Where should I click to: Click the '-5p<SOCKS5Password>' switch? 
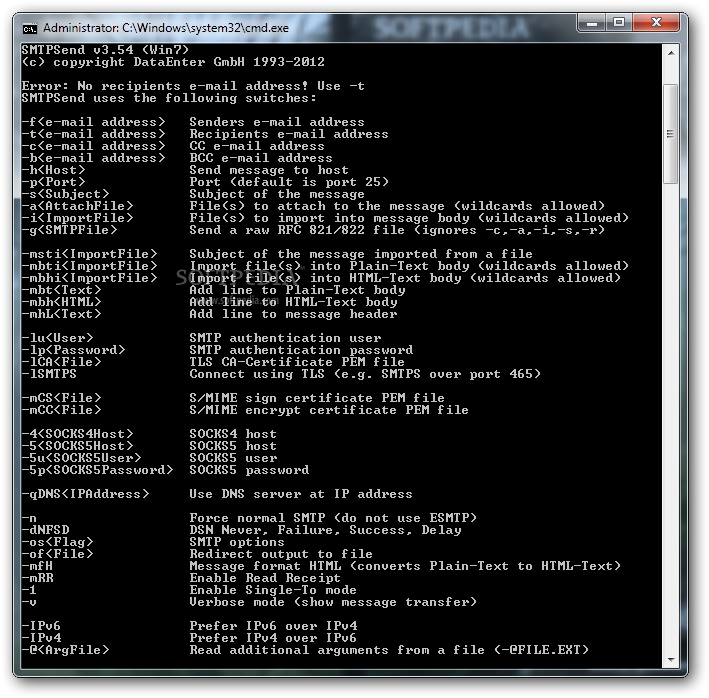(x=97, y=470)
